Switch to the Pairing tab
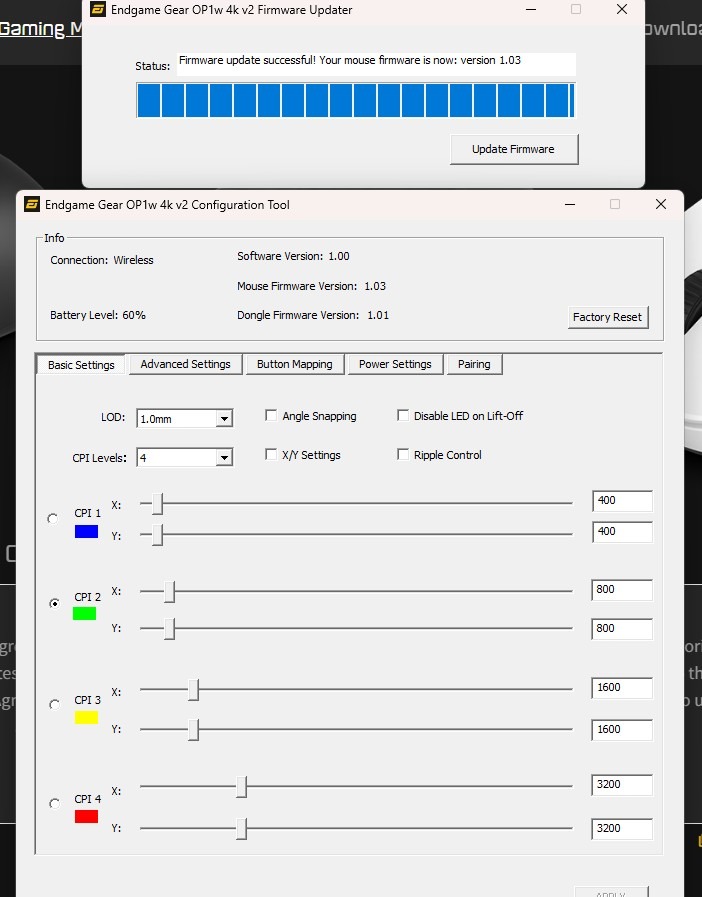Viewport: 702px width, 897px height. (x=474, y=364)
